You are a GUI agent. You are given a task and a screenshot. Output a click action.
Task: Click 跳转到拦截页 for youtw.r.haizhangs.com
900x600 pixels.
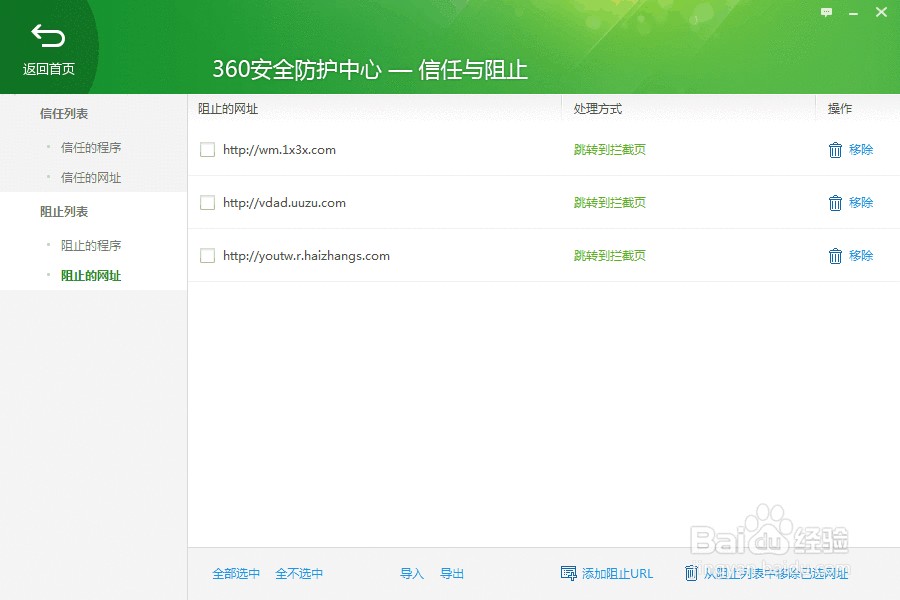(x=610, y=256)
